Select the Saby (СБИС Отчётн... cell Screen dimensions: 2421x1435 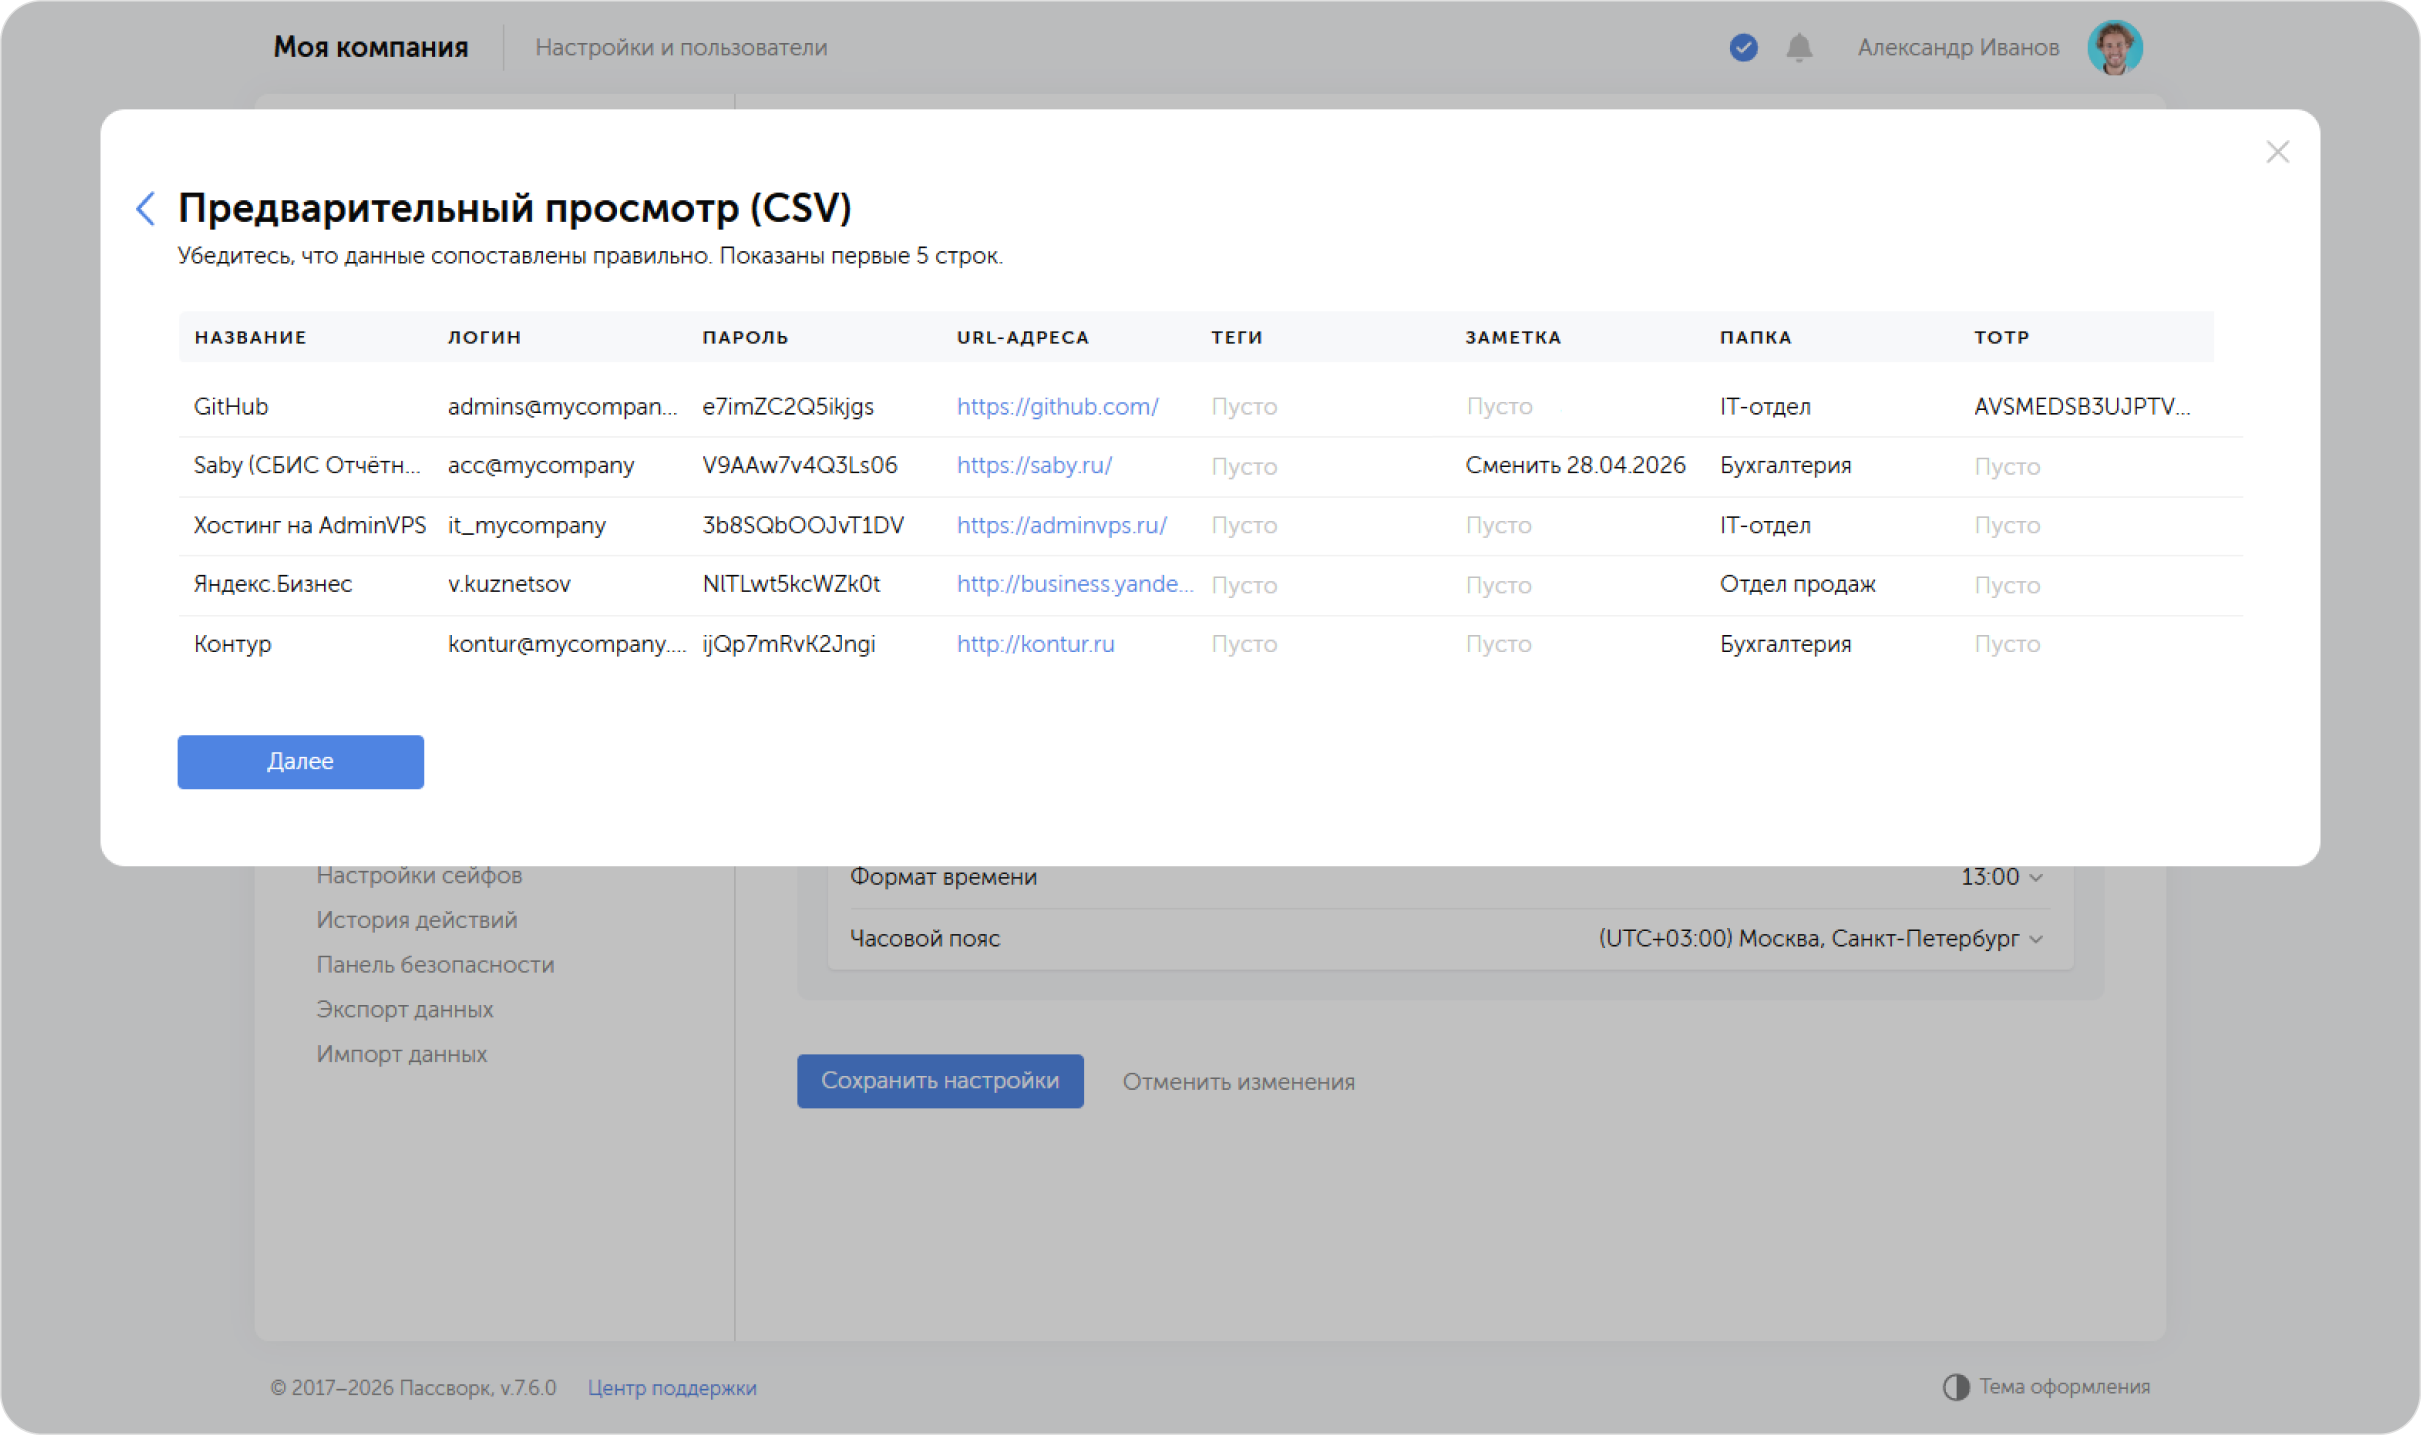point(307,466)
